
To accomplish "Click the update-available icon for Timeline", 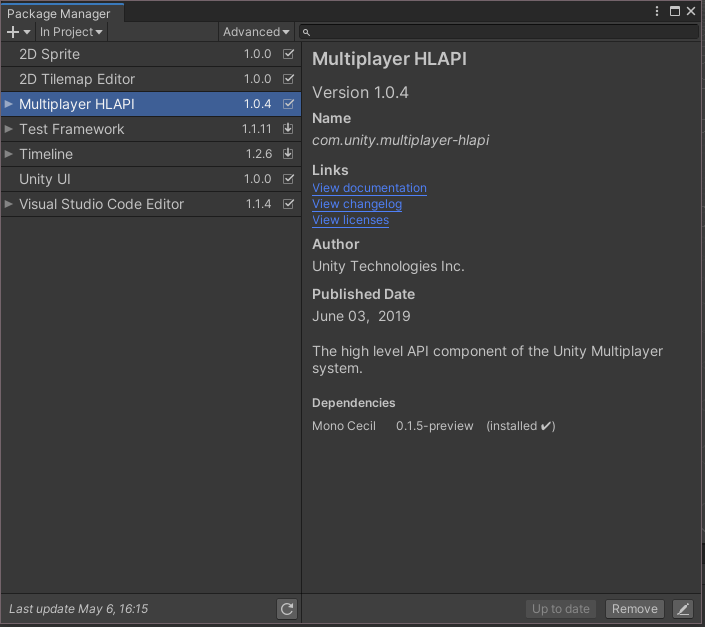I will 288,154.
